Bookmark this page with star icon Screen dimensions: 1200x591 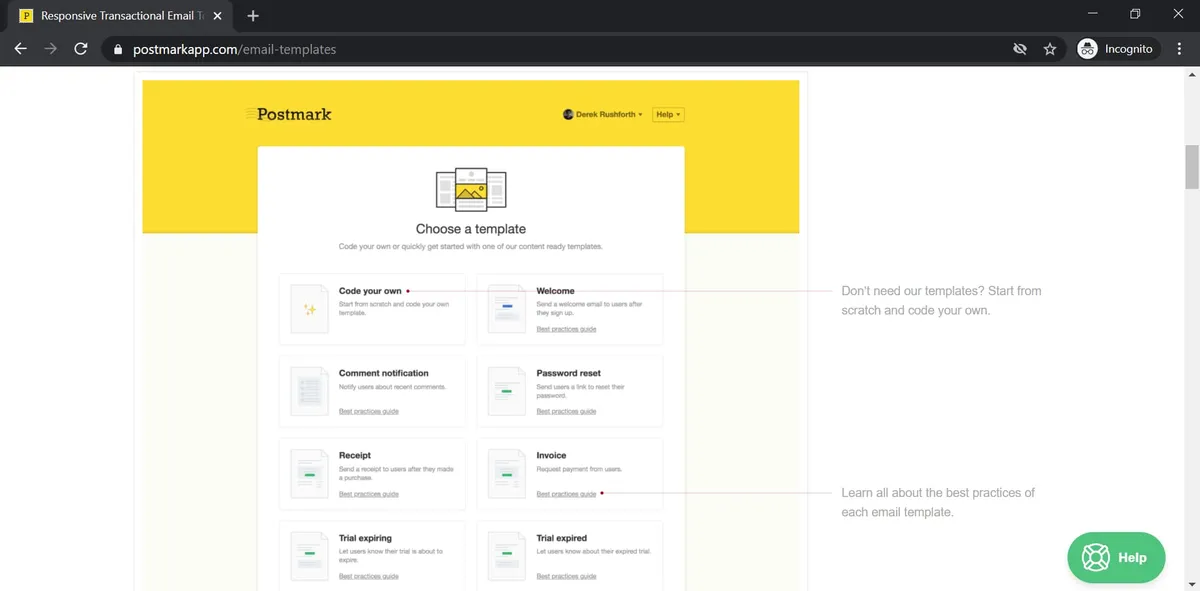coord(1050,49)
